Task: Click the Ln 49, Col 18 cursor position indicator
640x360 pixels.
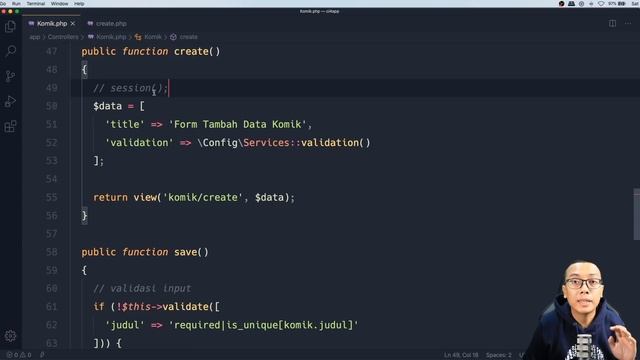Action: pos(461,355)
